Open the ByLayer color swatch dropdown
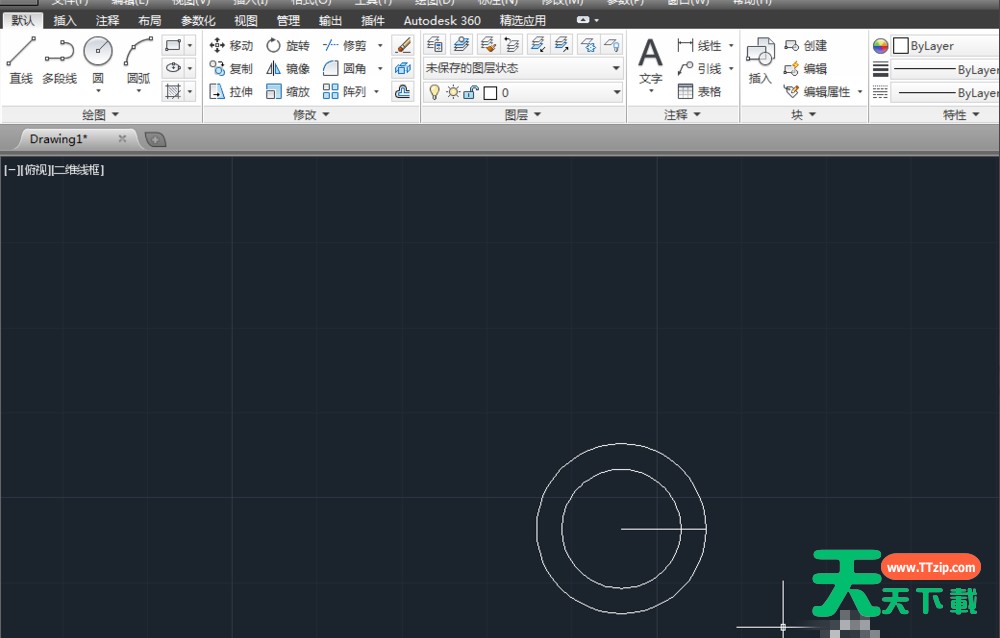This screenshot has width=1000, height=638. pyautogui.click(x=945, y=45)
